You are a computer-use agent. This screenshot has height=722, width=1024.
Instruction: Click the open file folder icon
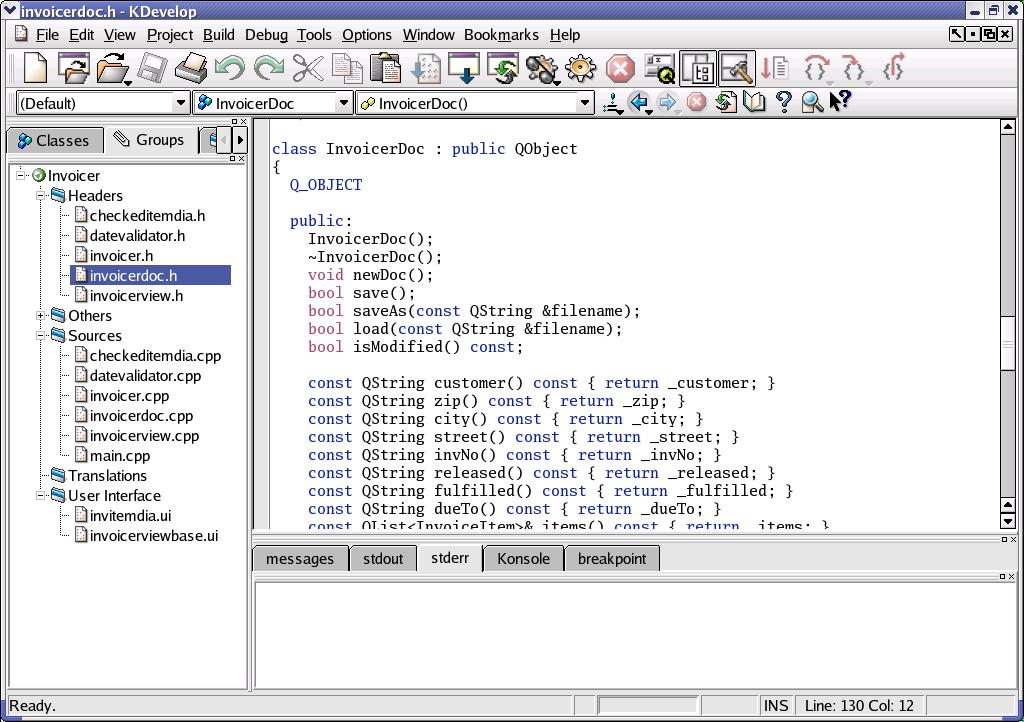point(114,68)
